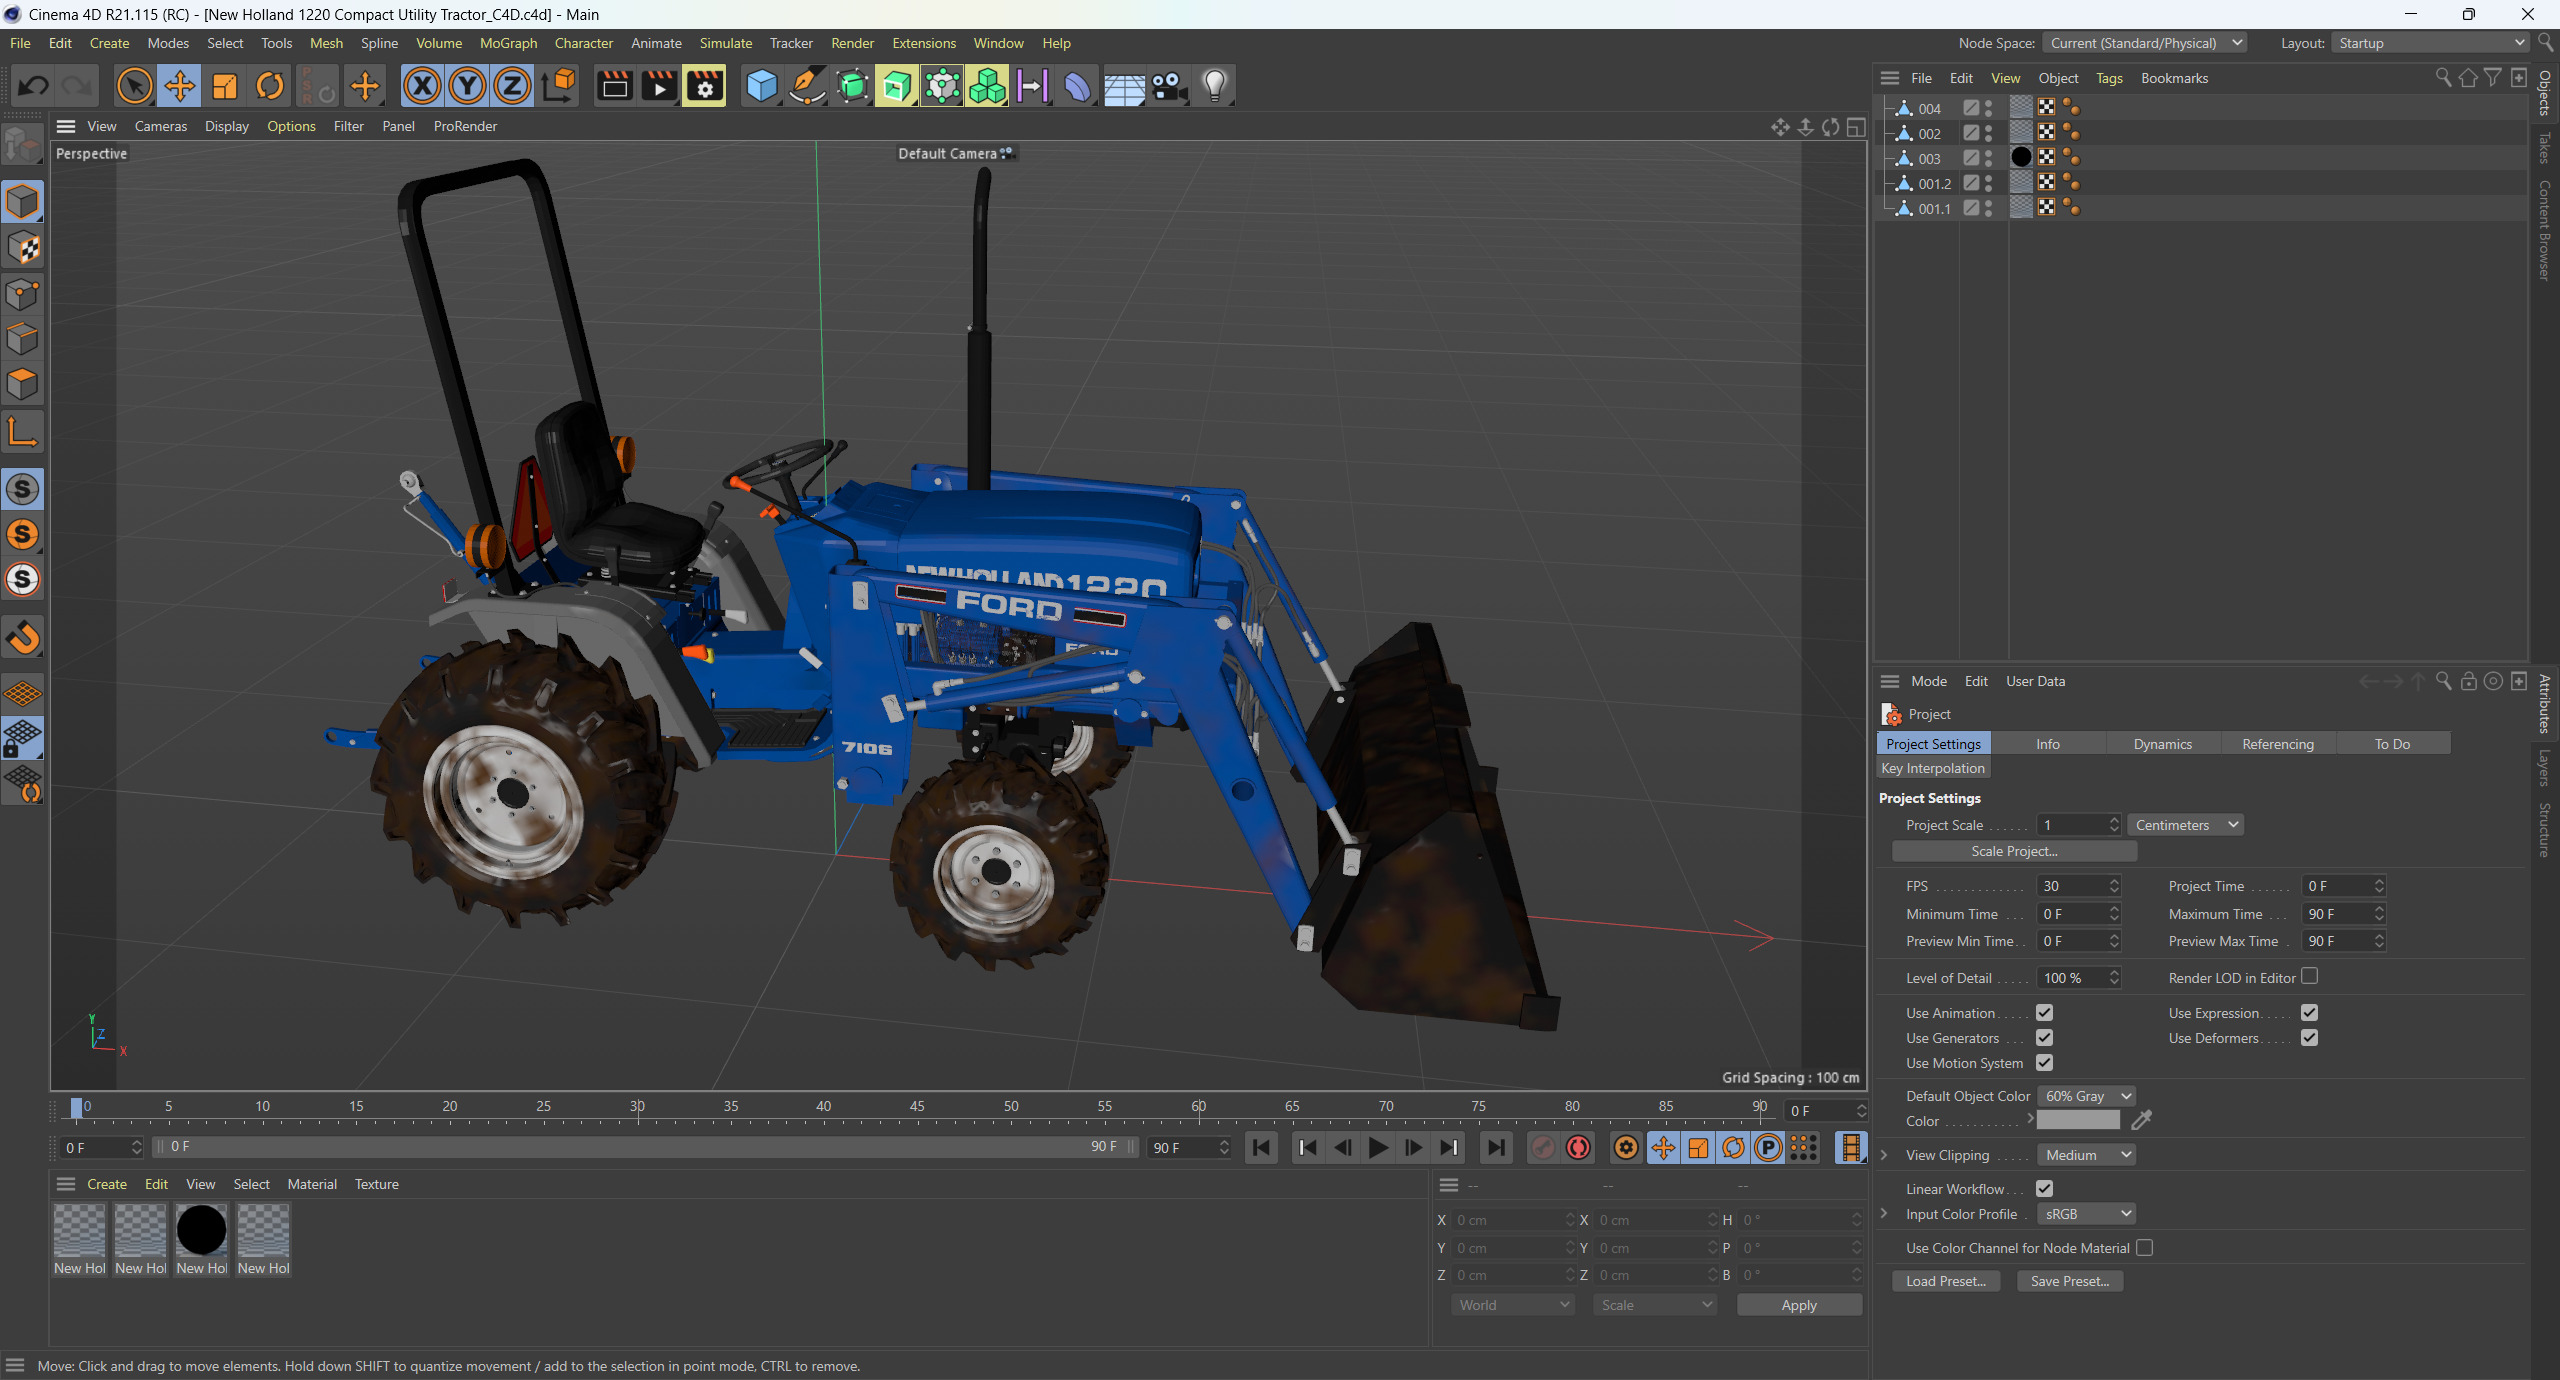The image size is (2560, 1380).
Task: Open the Deformer (bend) object icon
Action: (x=1078, y=86)
